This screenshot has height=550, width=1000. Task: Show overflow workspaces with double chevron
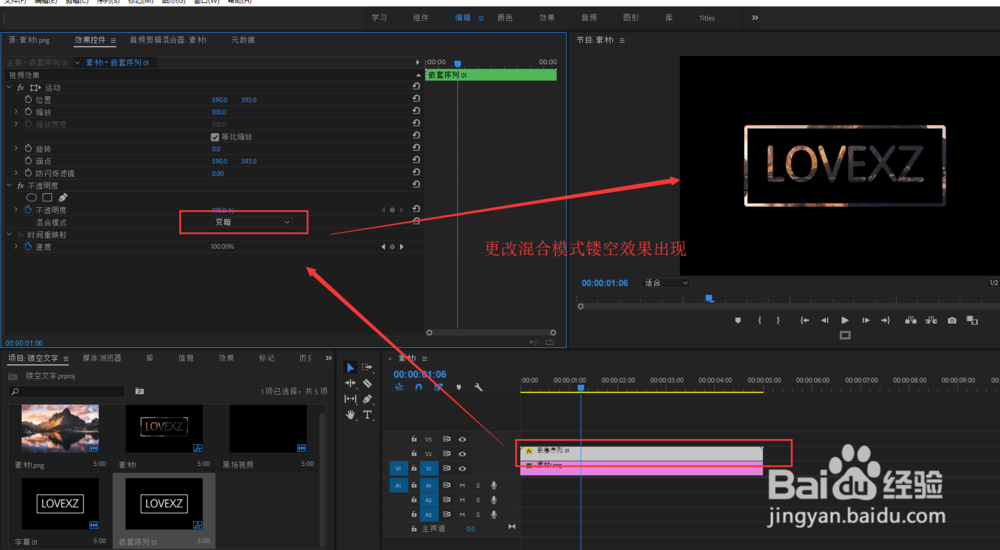[755, 18]
